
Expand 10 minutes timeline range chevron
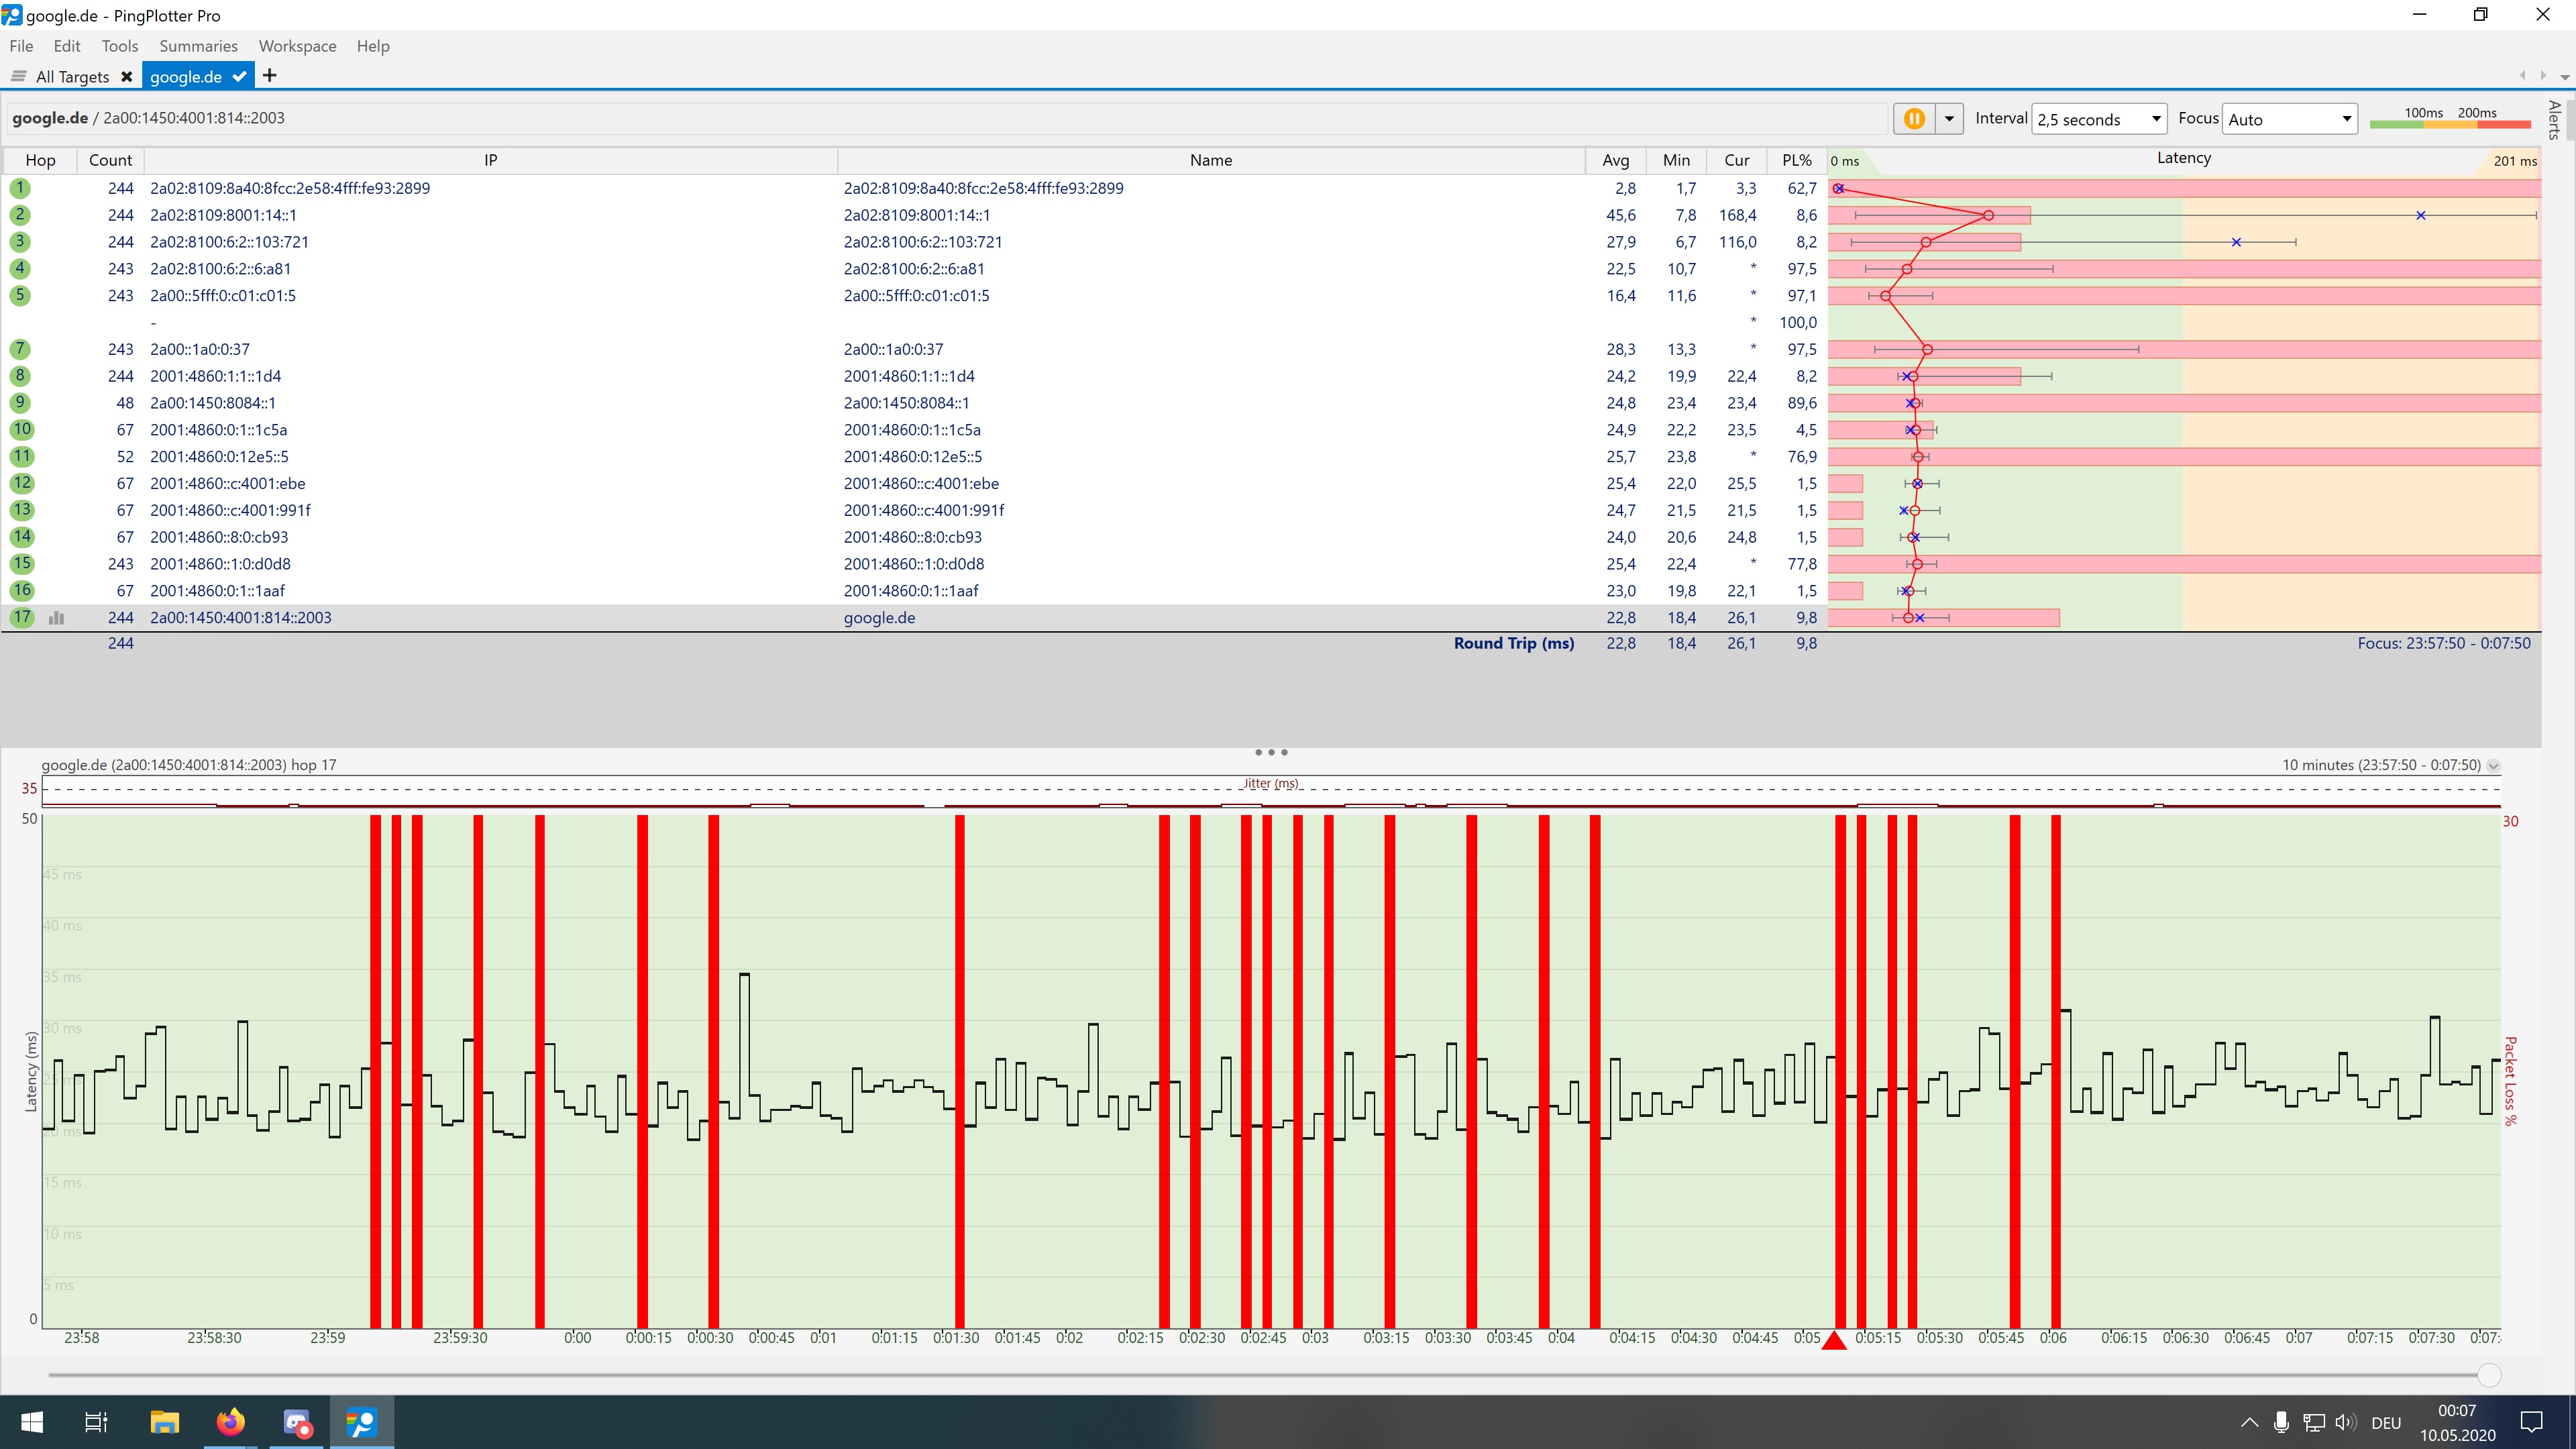point(2494,766)
